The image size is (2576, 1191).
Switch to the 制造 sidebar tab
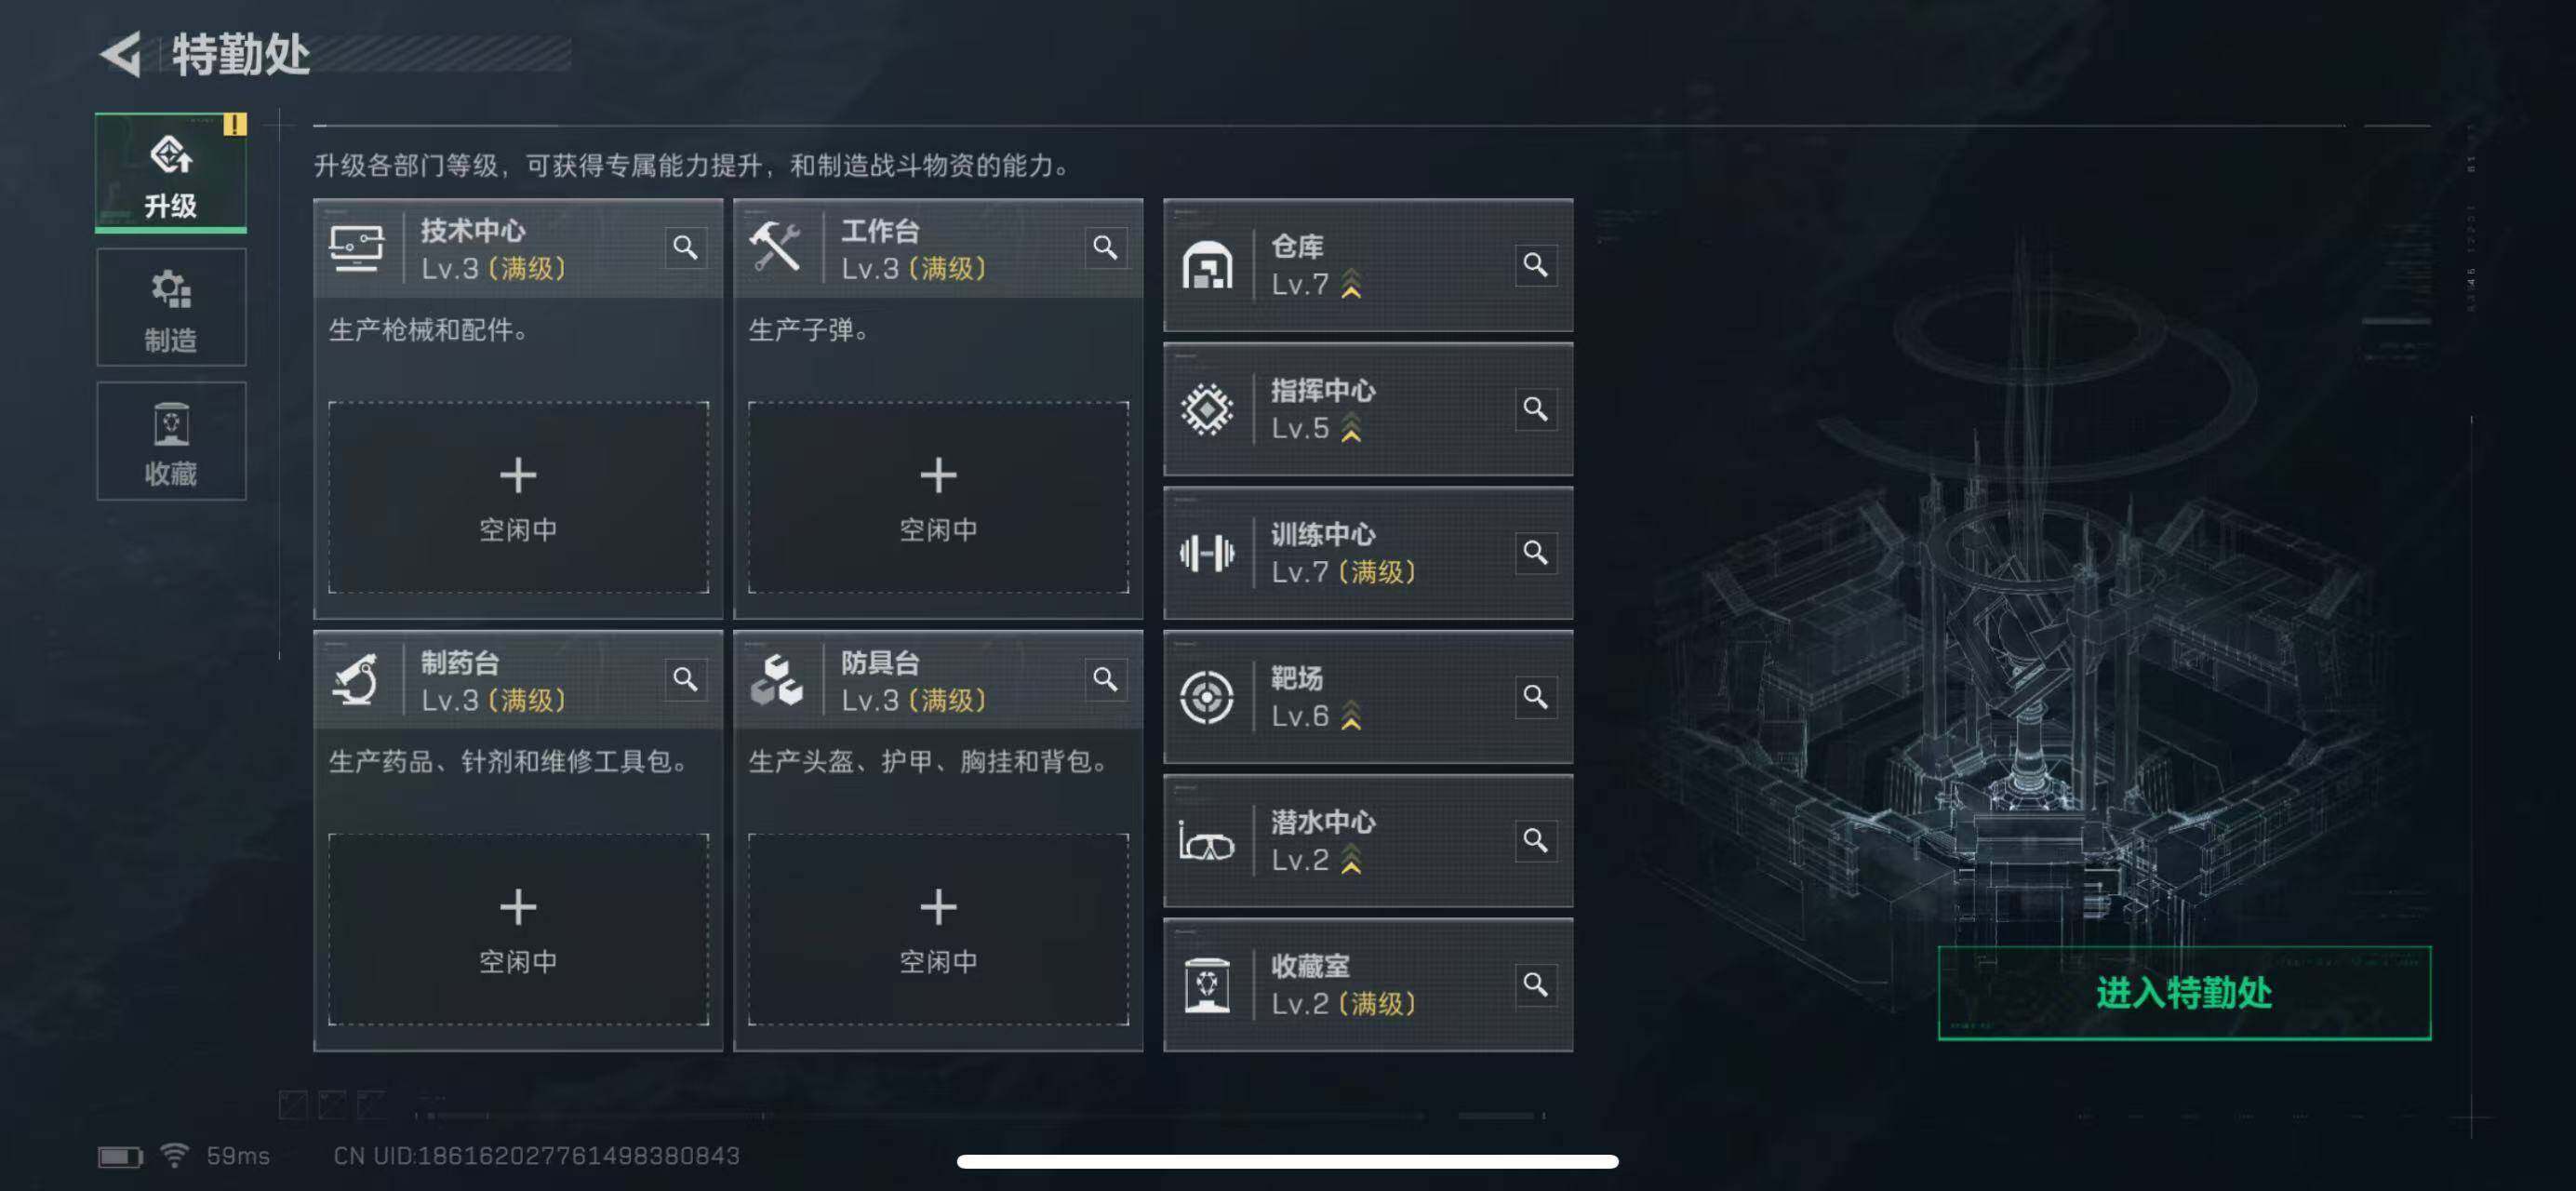tap(171, 308)
